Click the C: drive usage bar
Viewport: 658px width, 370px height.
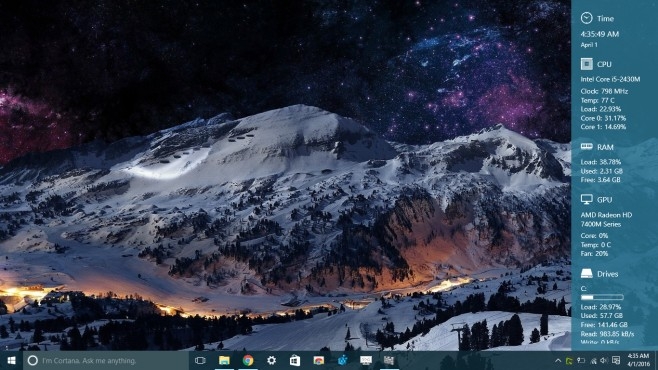(602, 297)
